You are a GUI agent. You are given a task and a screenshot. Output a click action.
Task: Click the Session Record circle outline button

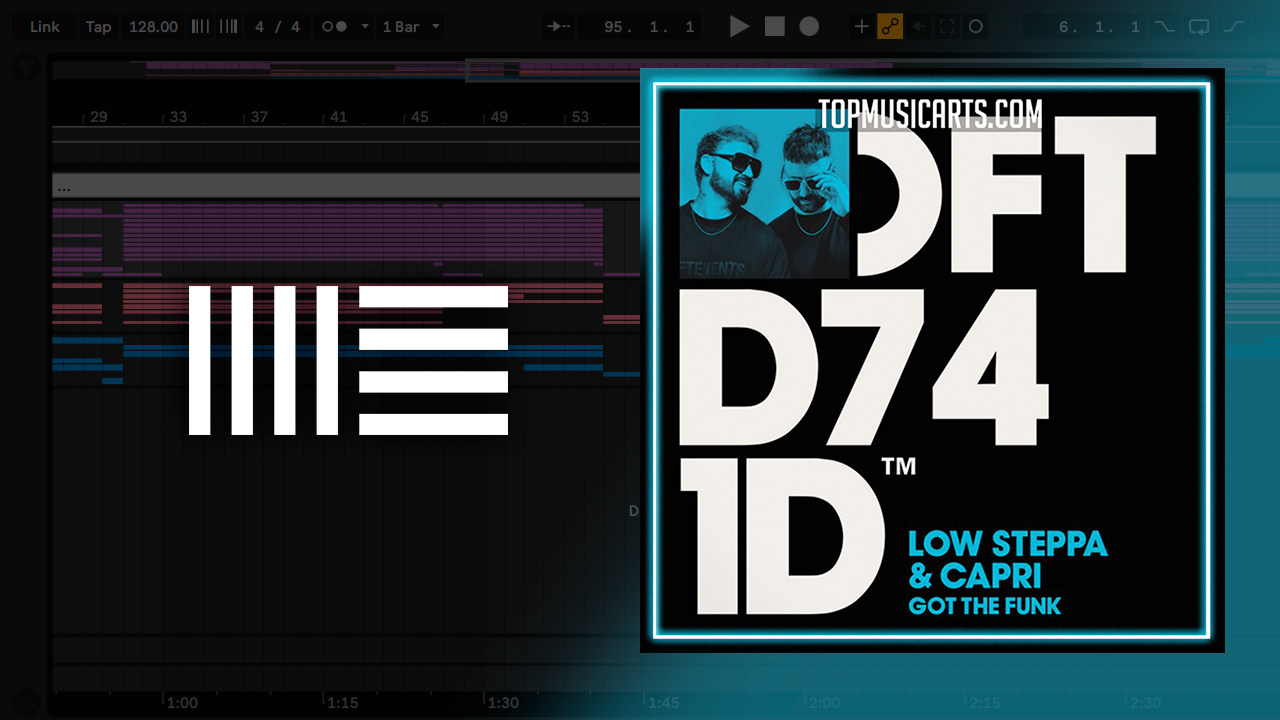(976, 27)
